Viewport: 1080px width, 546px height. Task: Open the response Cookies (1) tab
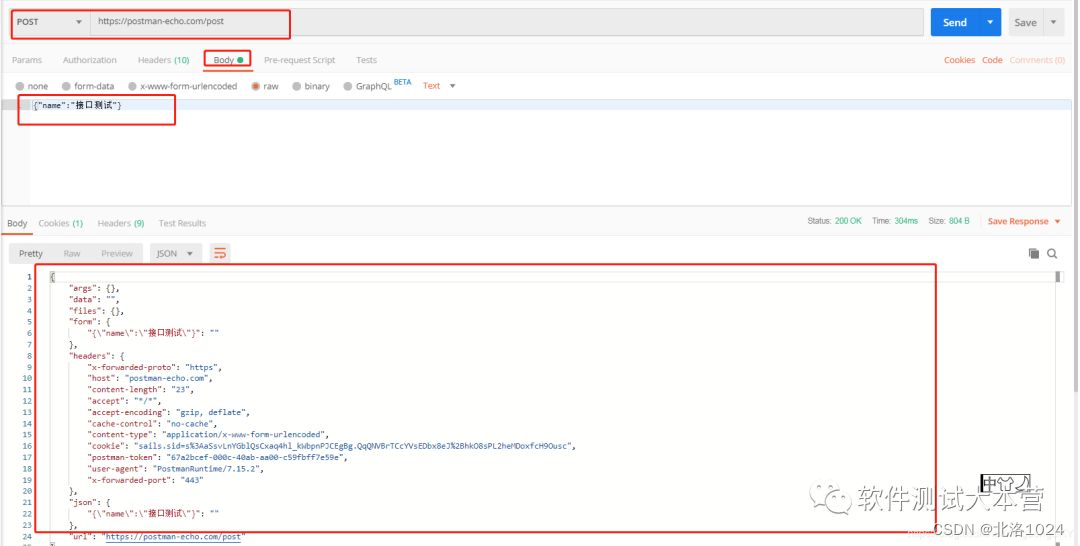coord(61,223)
